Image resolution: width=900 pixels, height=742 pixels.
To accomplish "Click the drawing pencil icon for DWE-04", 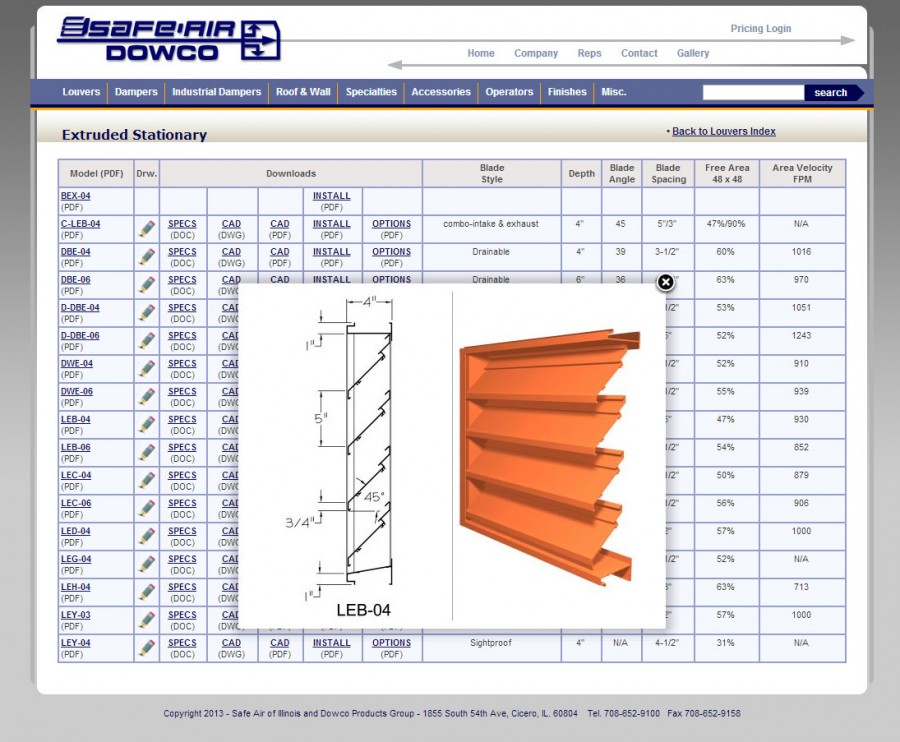I will click(147, 369).
